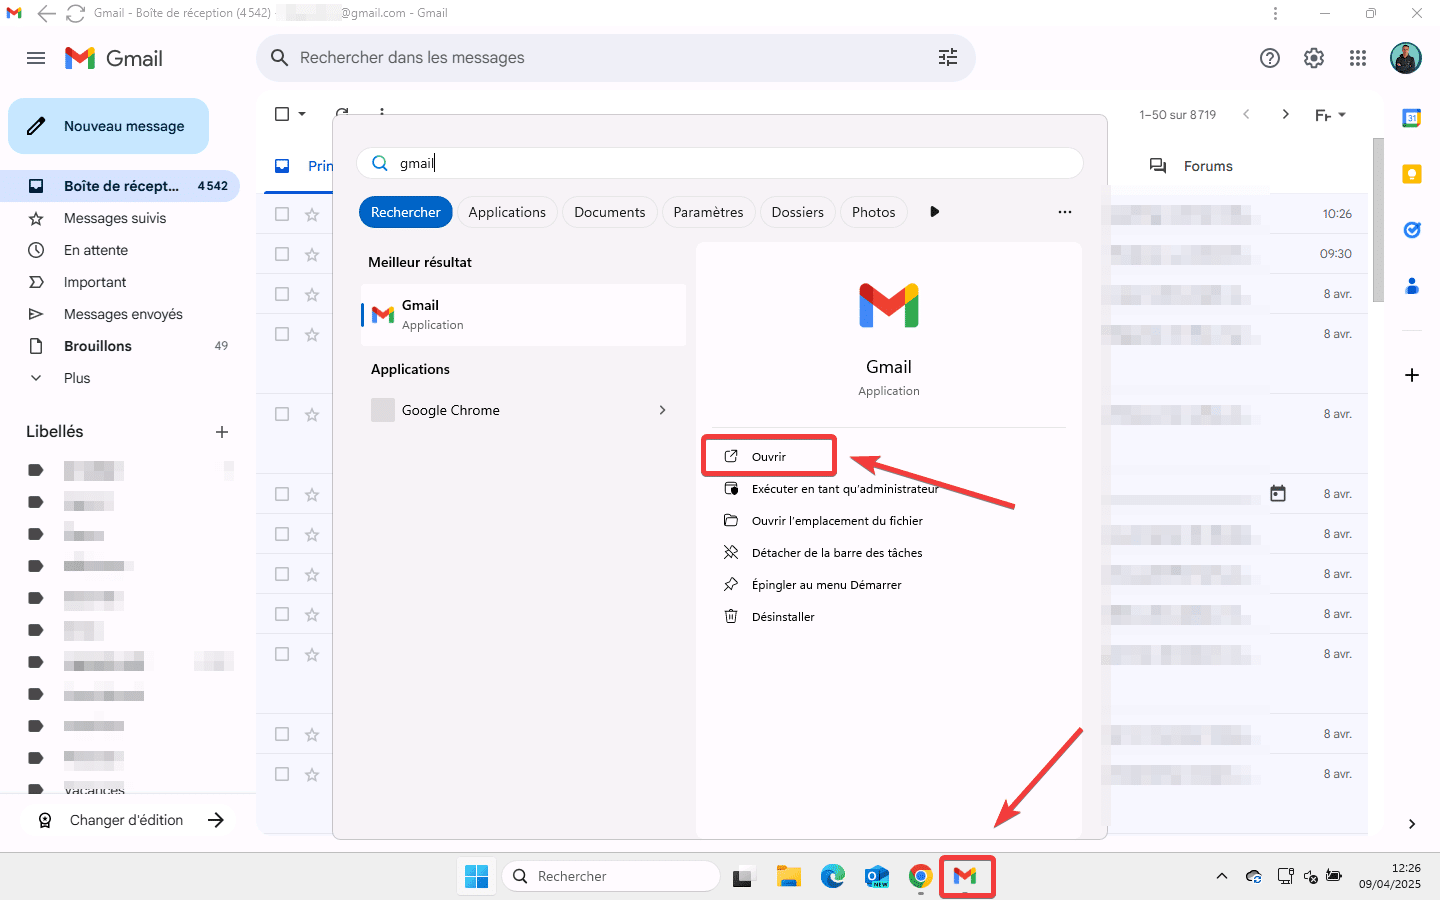Click Ouvrir to open Gmail
The width and height of the screenshot is (1440, 900).
point(769,457)
